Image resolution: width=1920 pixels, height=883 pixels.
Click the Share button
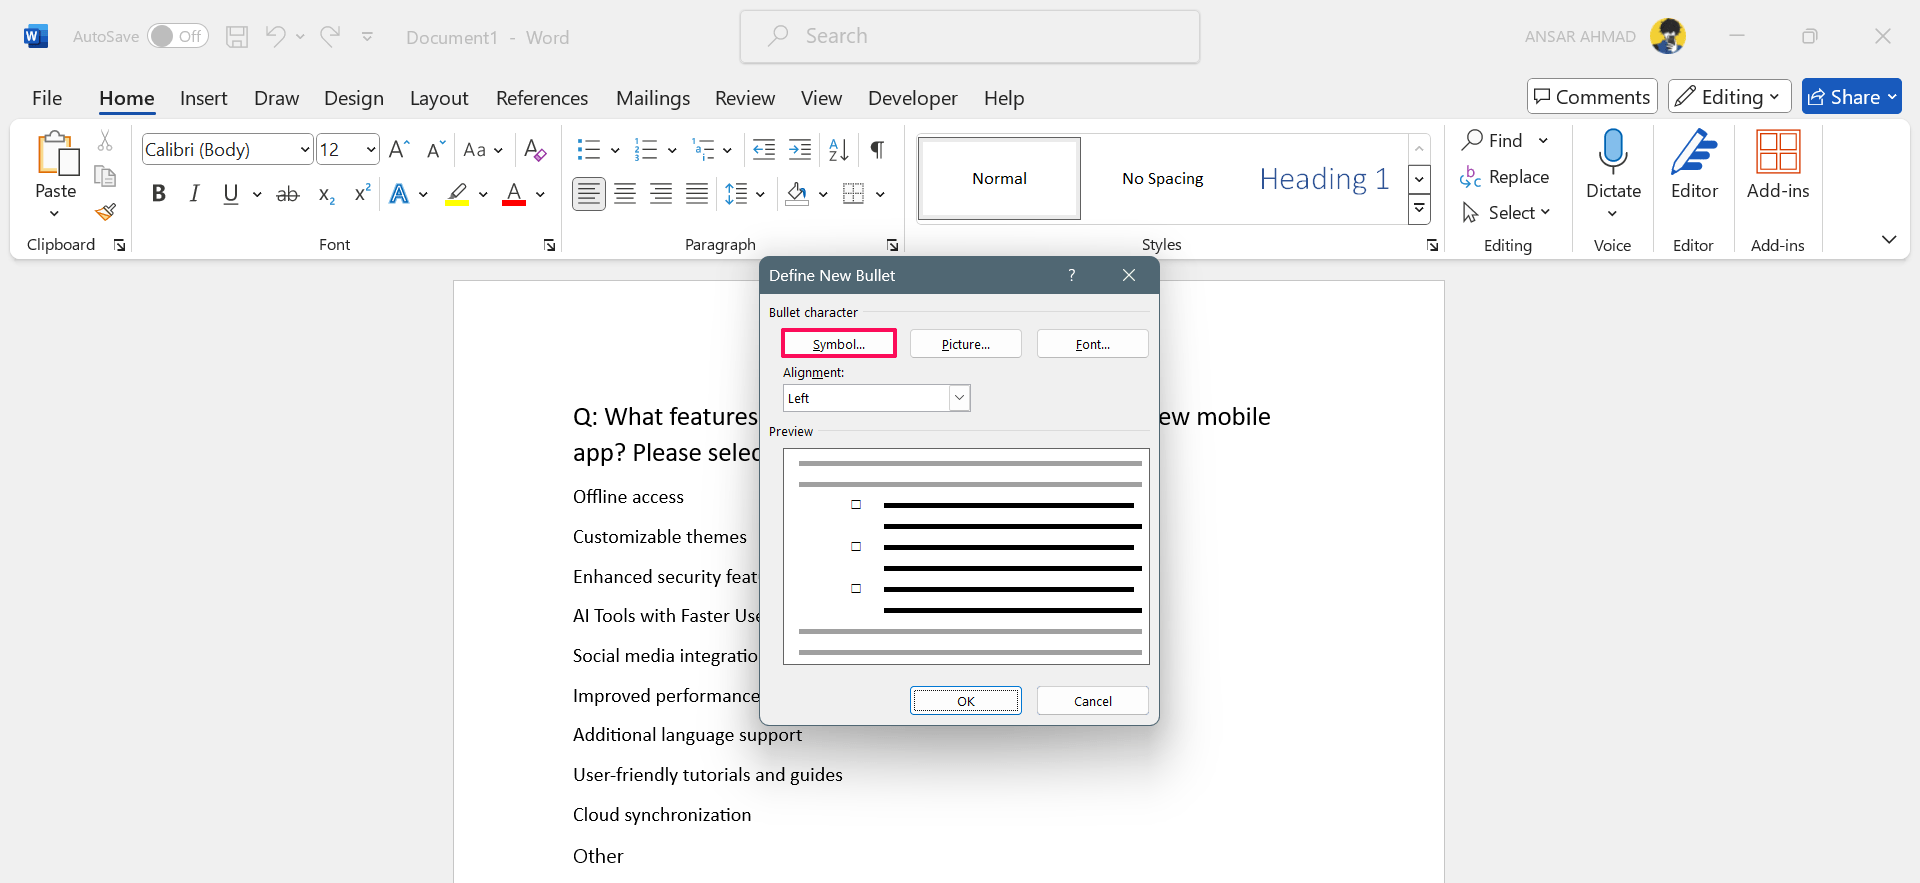pos(1851,96)
